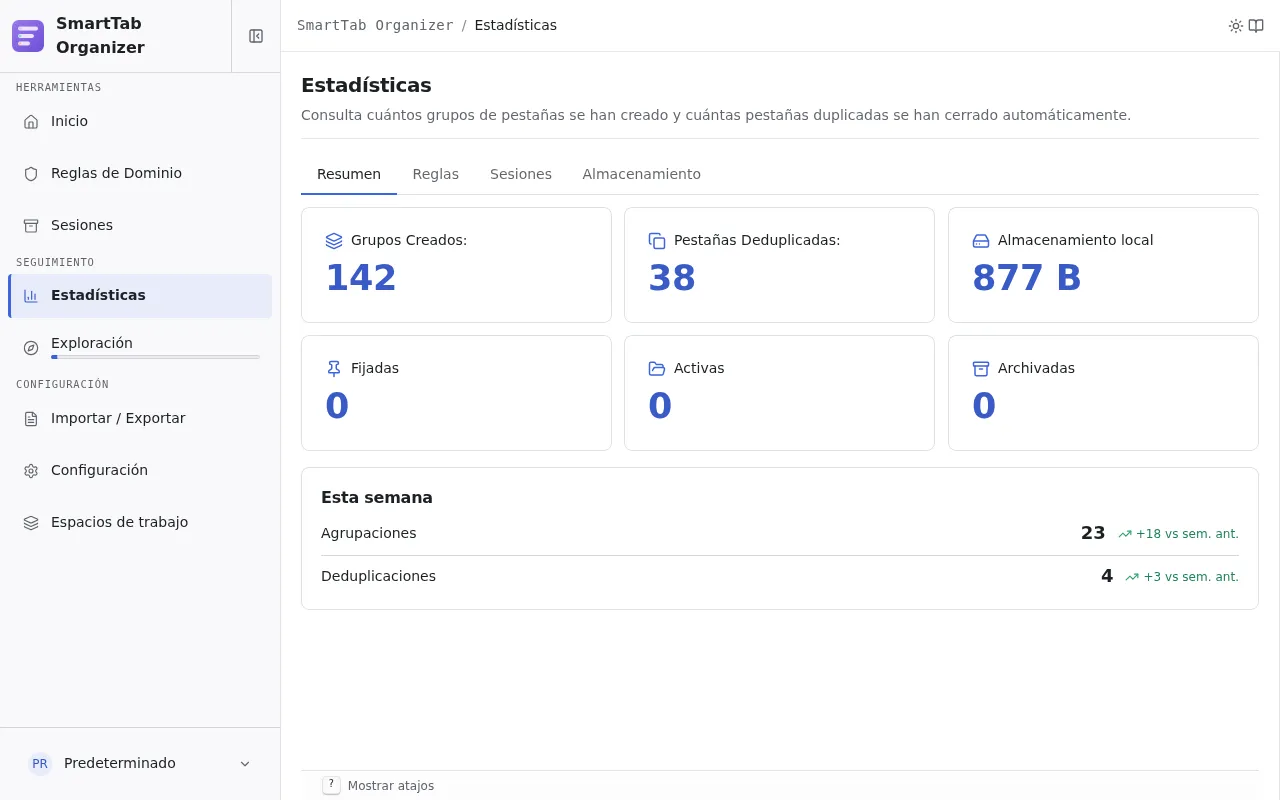Open Configuración in the sidebar

(x=140, y=470)
